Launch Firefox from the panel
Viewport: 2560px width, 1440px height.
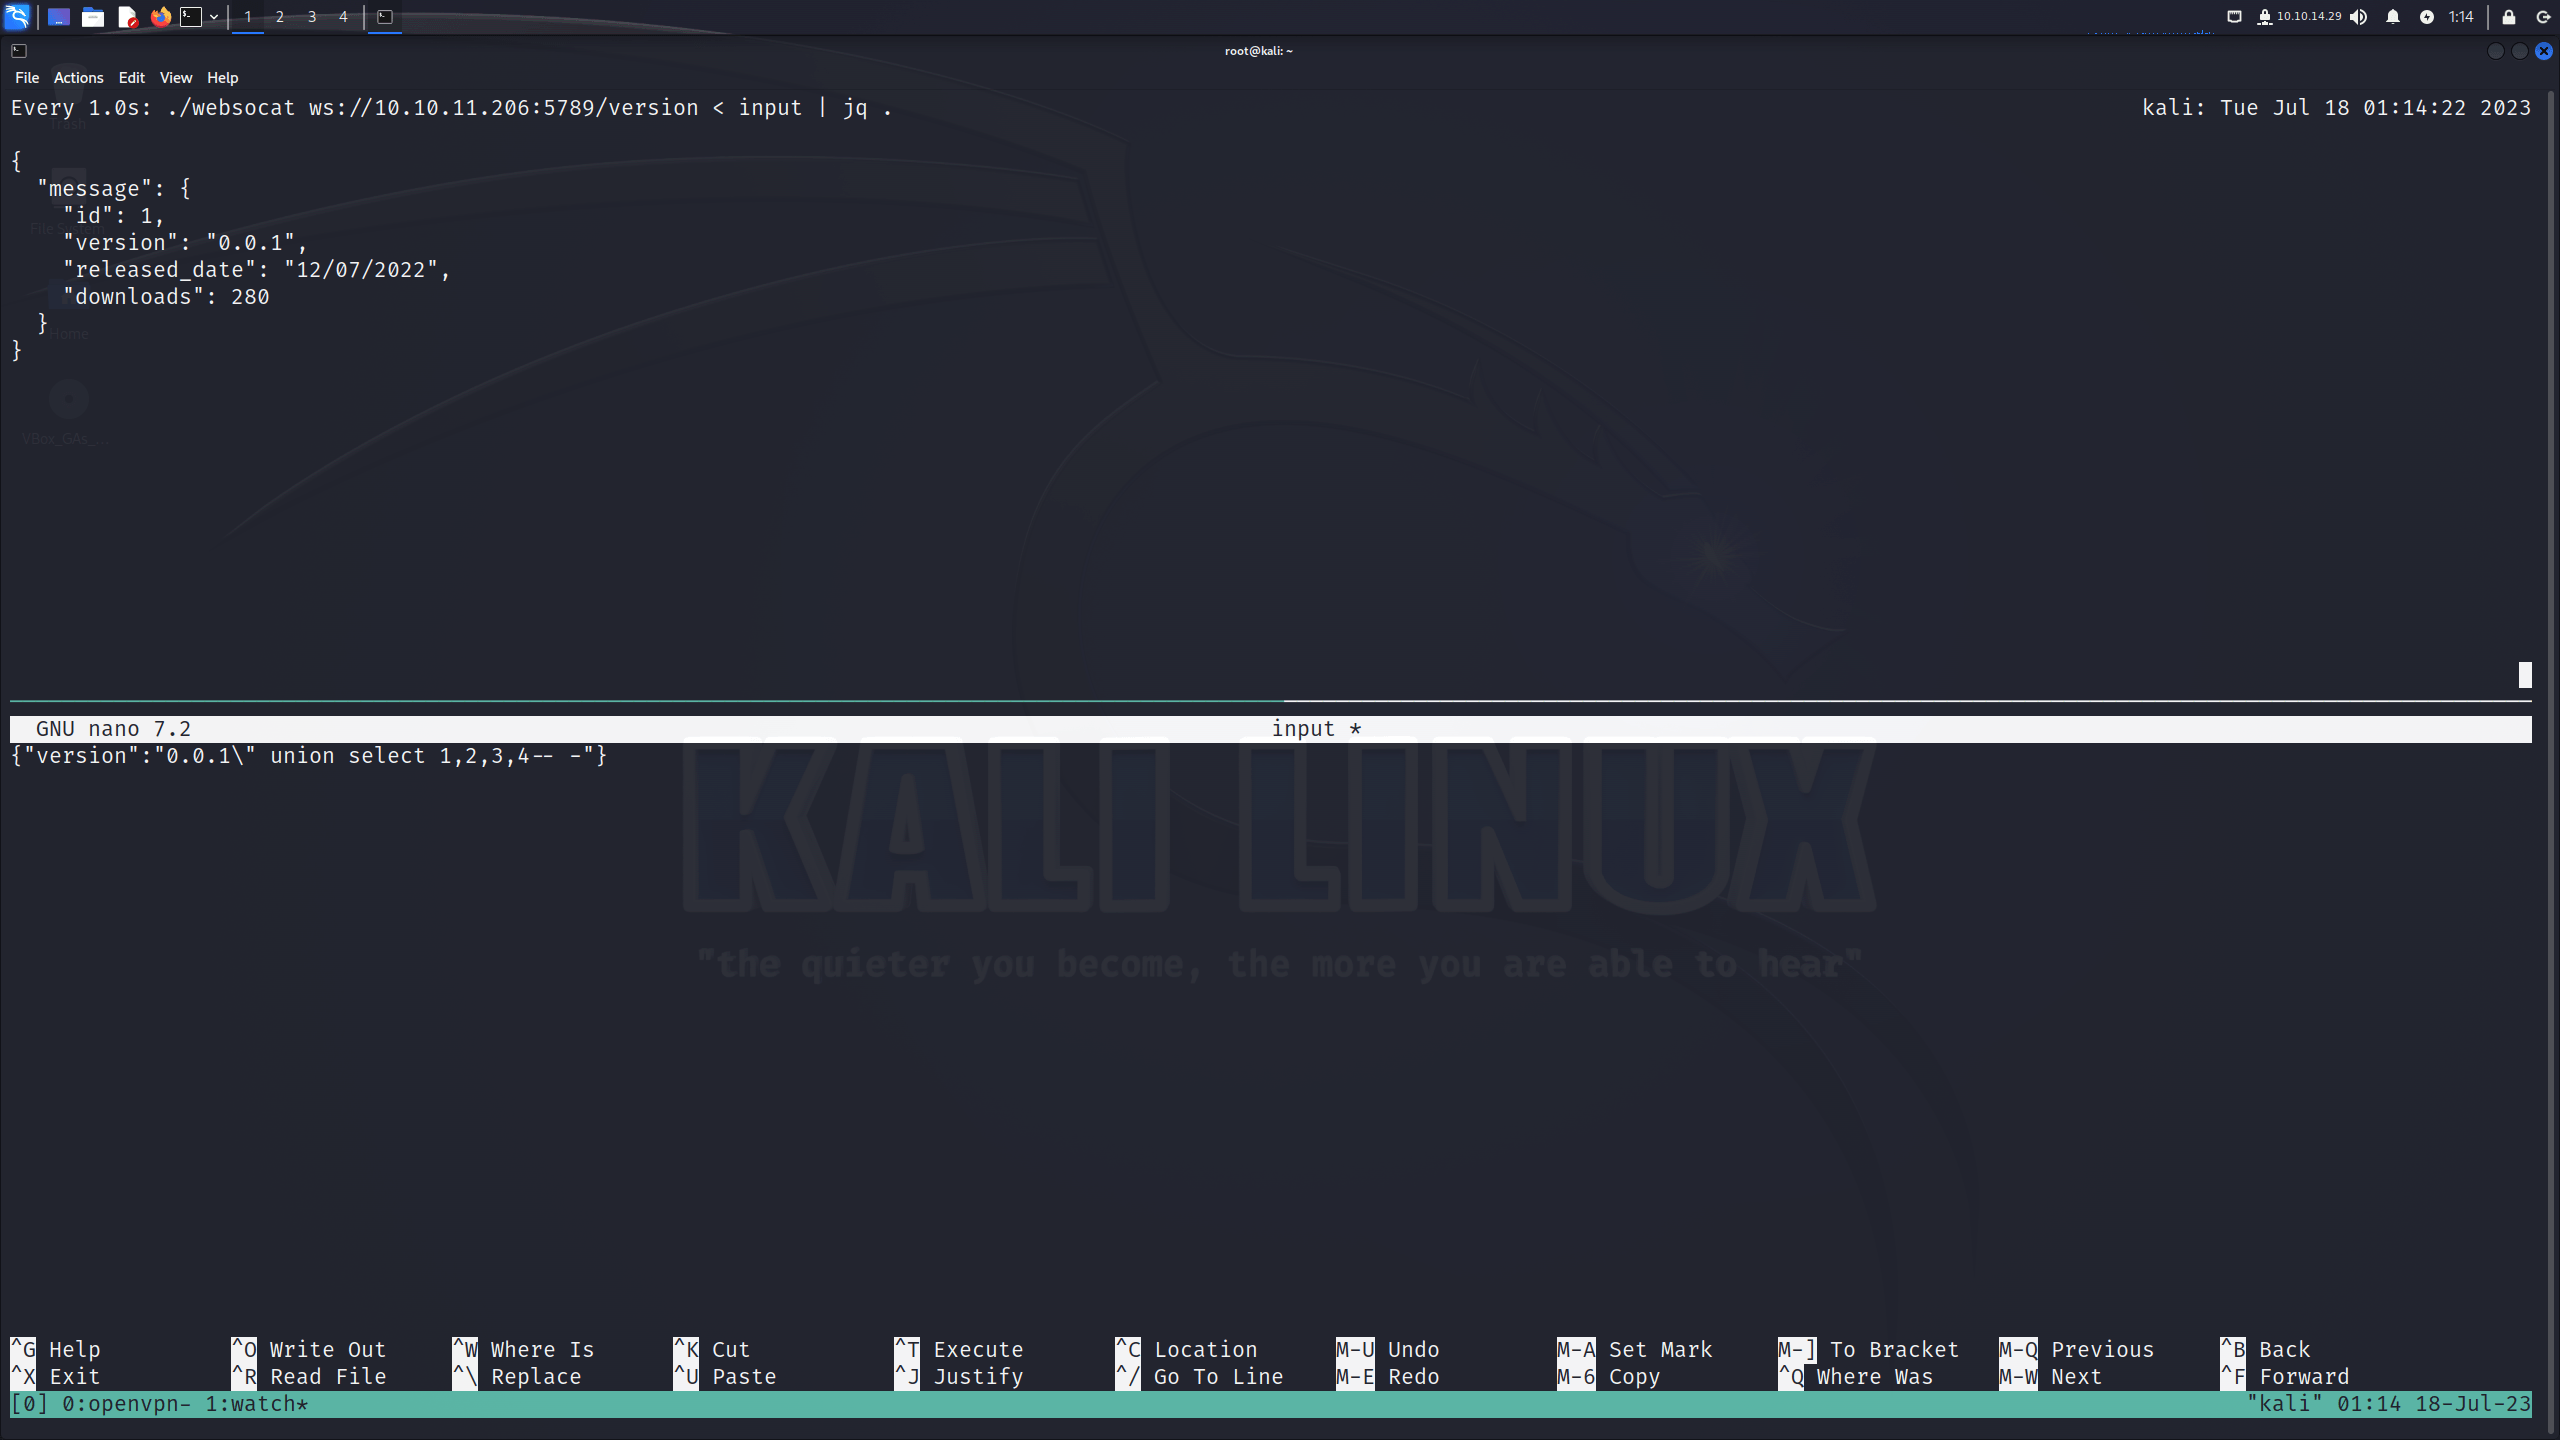[160, 17]
